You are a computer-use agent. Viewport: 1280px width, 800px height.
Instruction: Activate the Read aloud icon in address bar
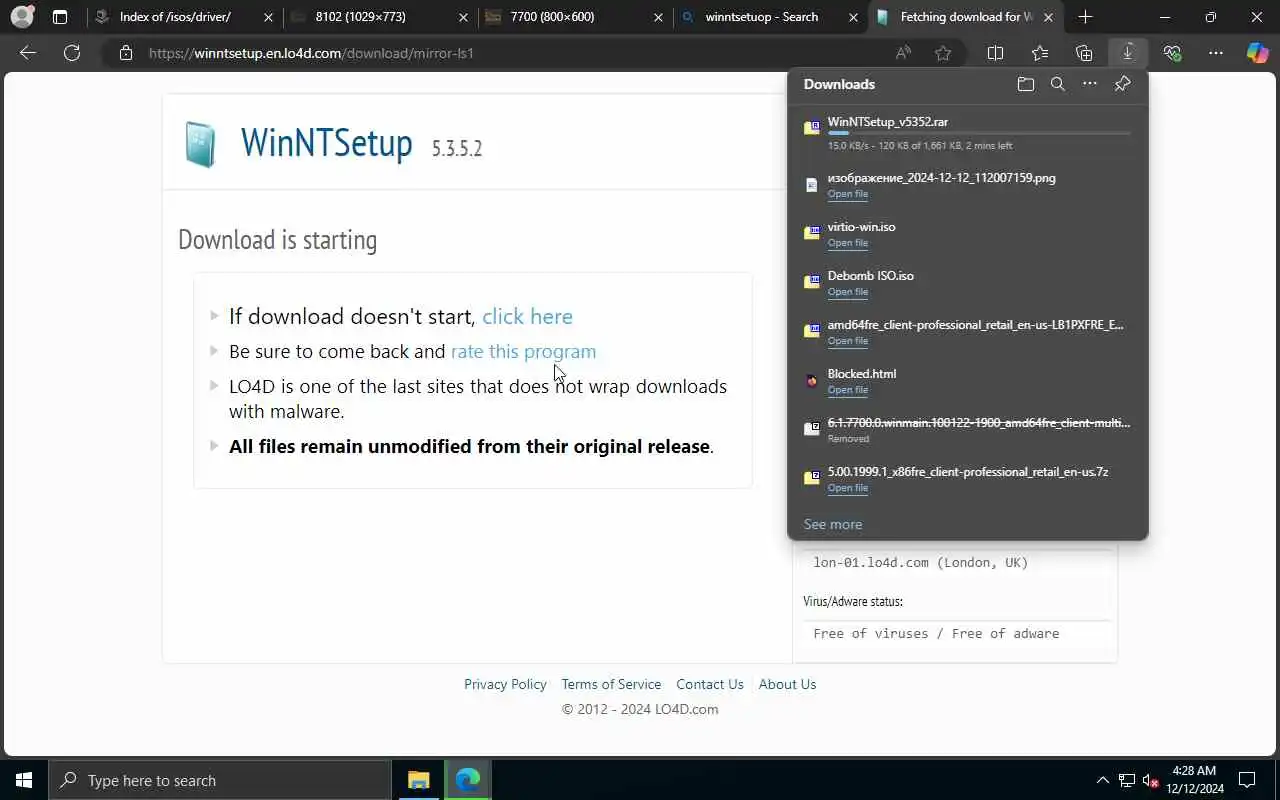point(903,53)
